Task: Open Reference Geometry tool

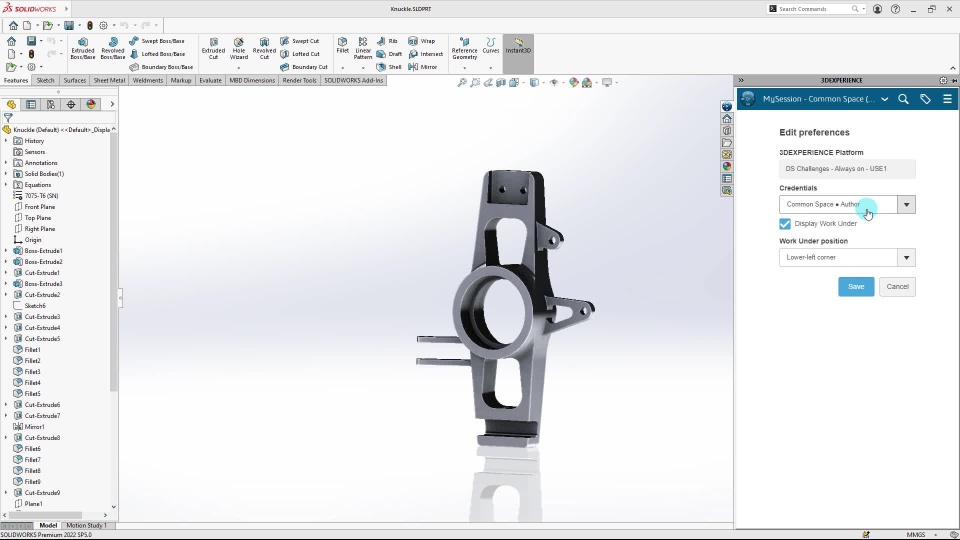Action: point(464,48)
